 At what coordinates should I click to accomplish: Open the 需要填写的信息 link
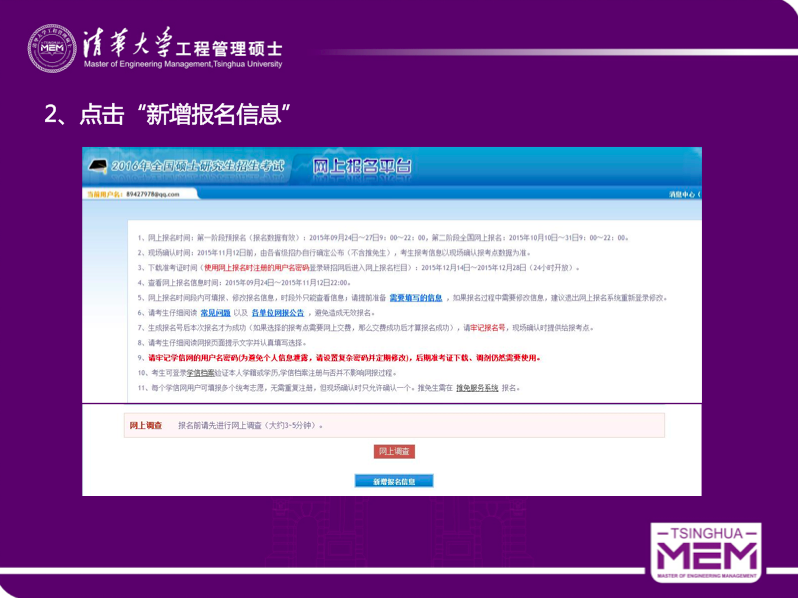point(415,298)
